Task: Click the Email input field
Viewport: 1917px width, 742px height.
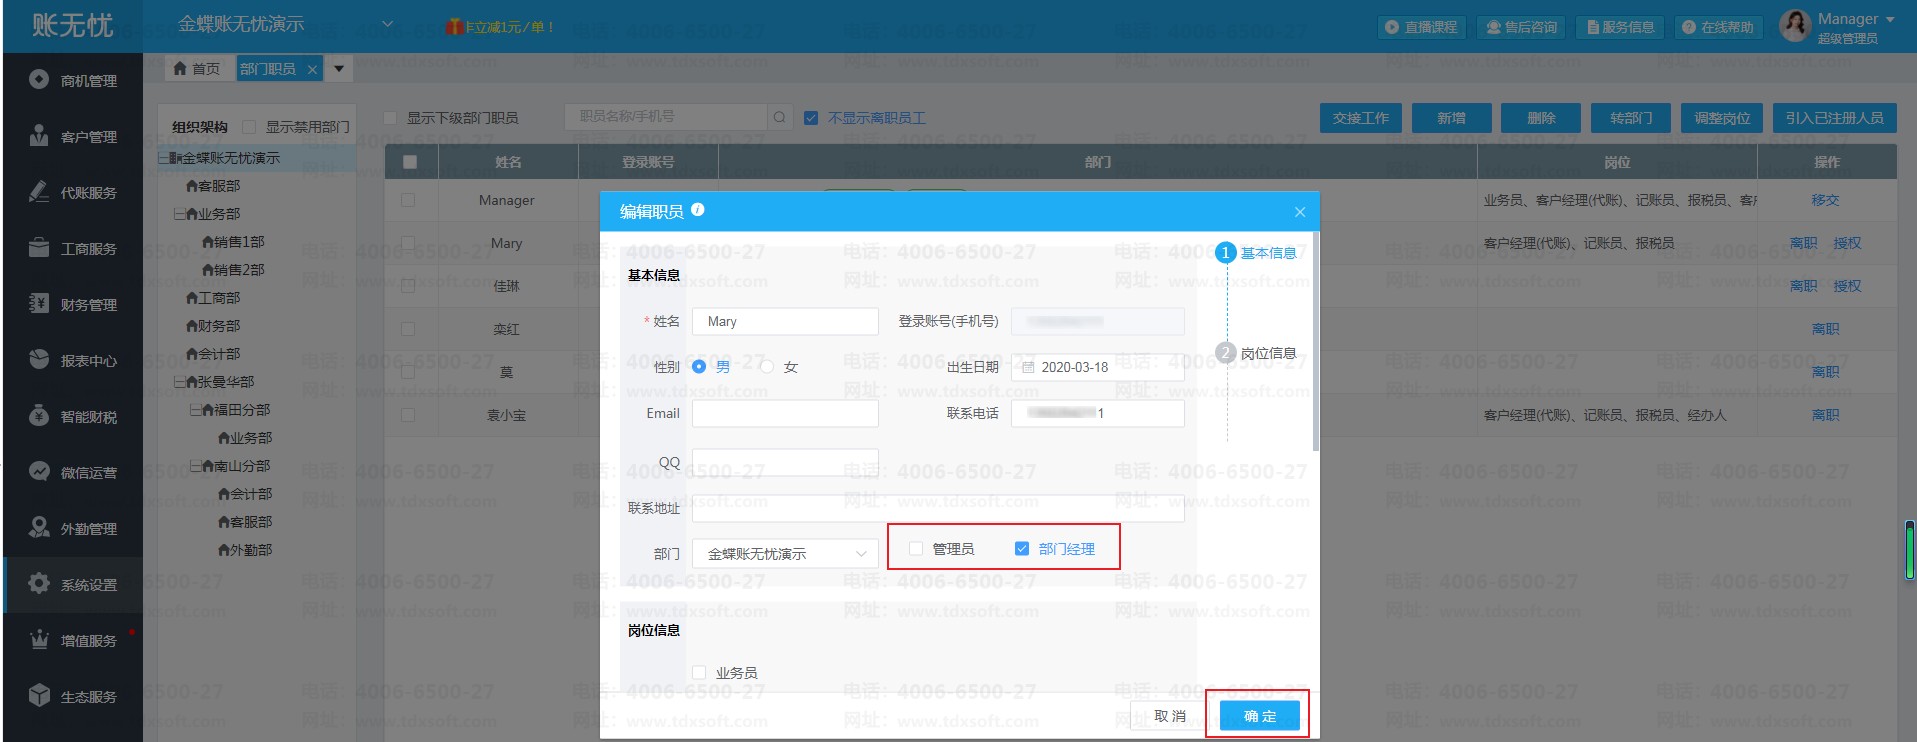Action: coord(785,413)
